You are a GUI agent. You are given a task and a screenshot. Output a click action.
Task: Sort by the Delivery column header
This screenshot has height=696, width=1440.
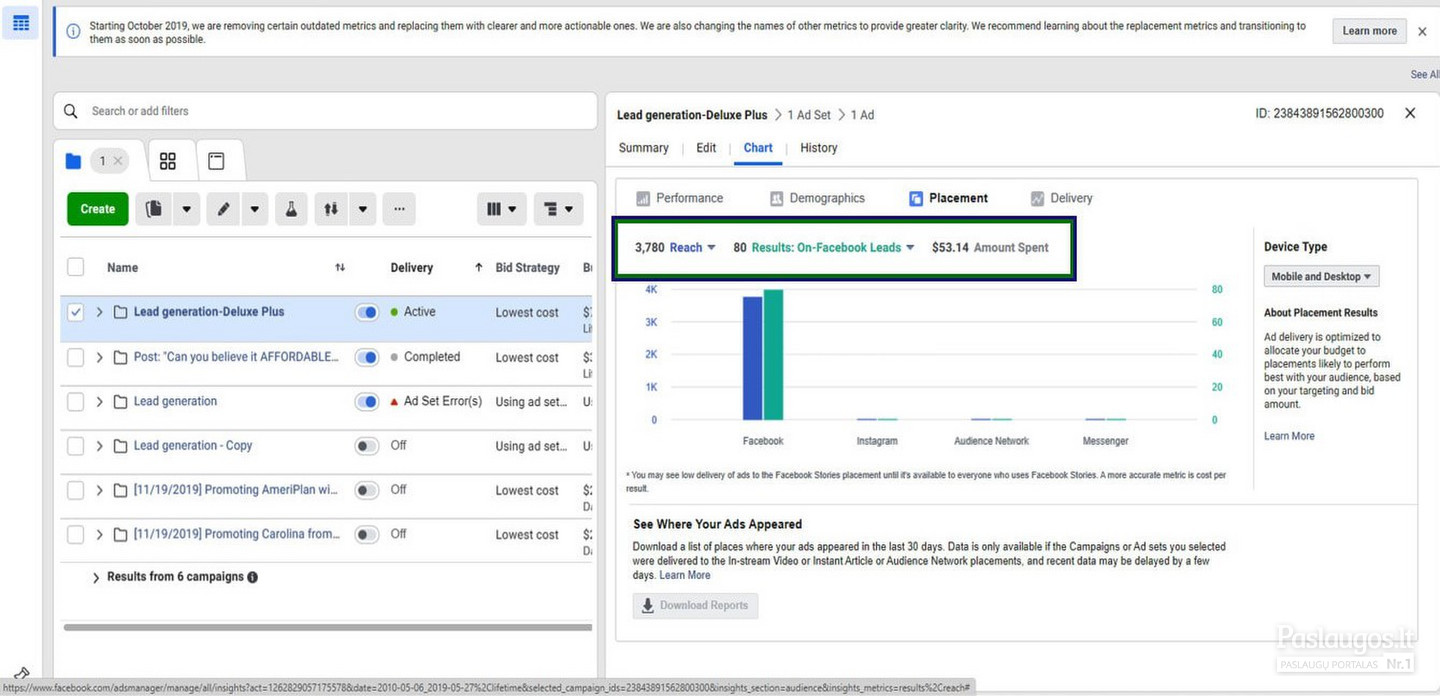(x=411, y=268)
